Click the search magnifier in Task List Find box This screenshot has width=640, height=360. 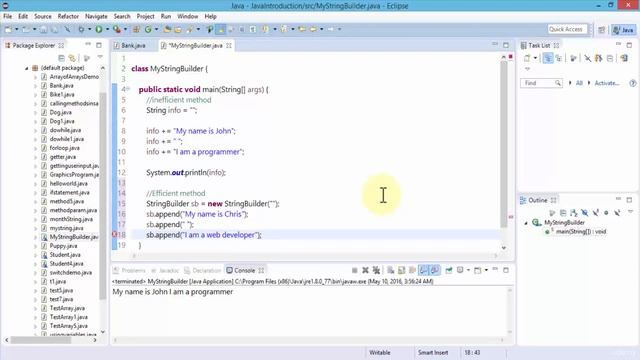558,83
